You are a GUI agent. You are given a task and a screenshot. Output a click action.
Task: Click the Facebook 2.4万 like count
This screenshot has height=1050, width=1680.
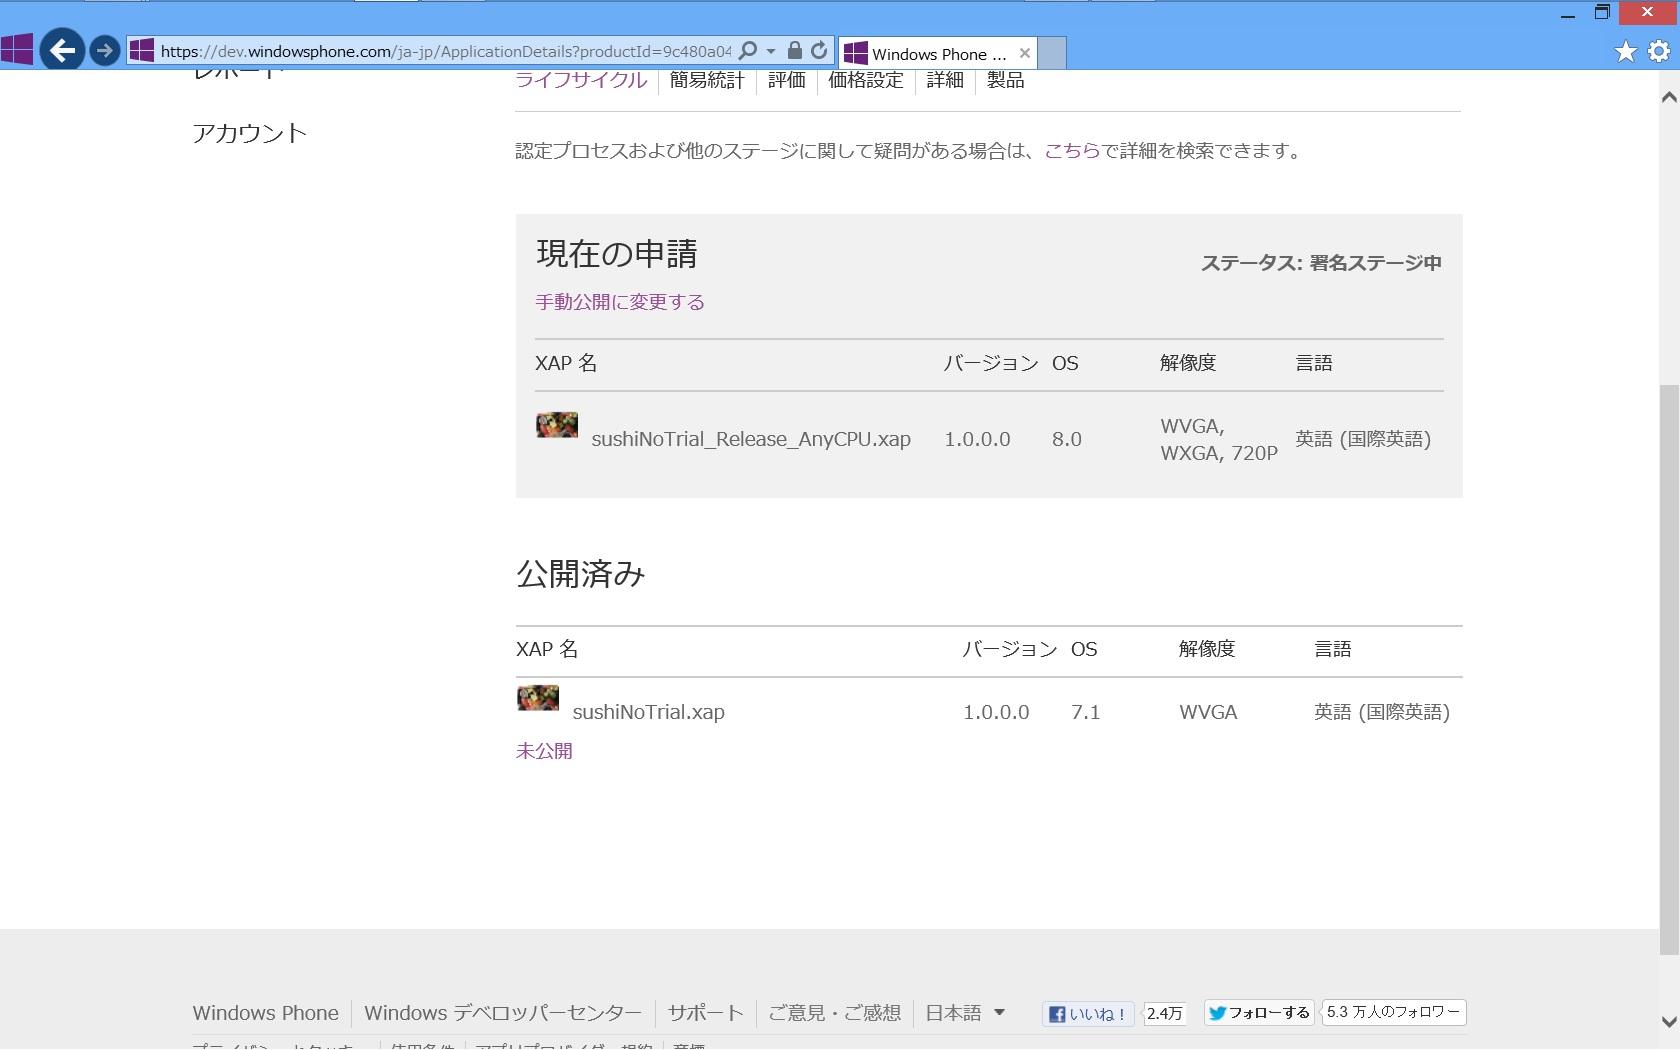[x=1165, y=1014]
